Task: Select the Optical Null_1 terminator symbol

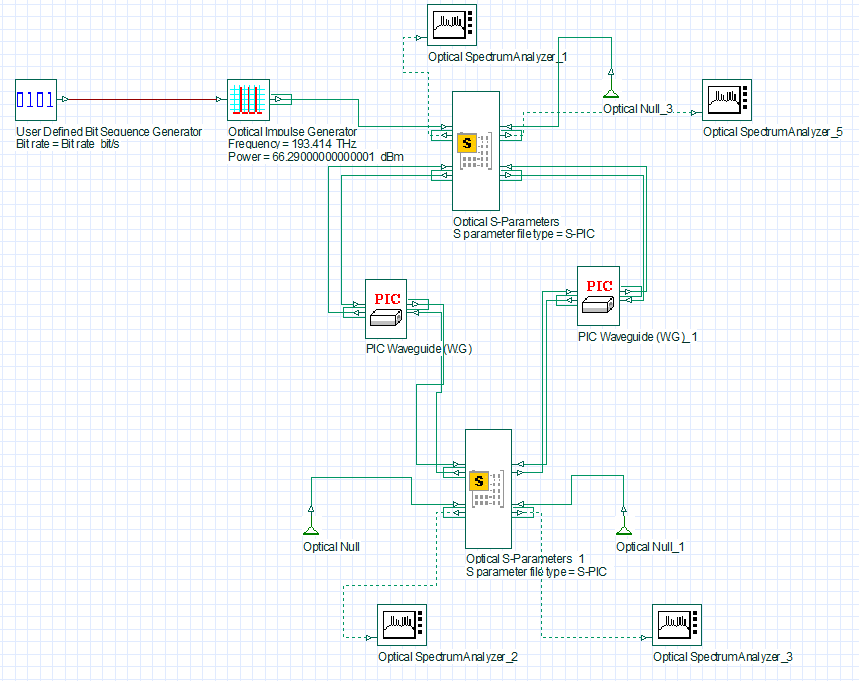Action: pos(625,528)
